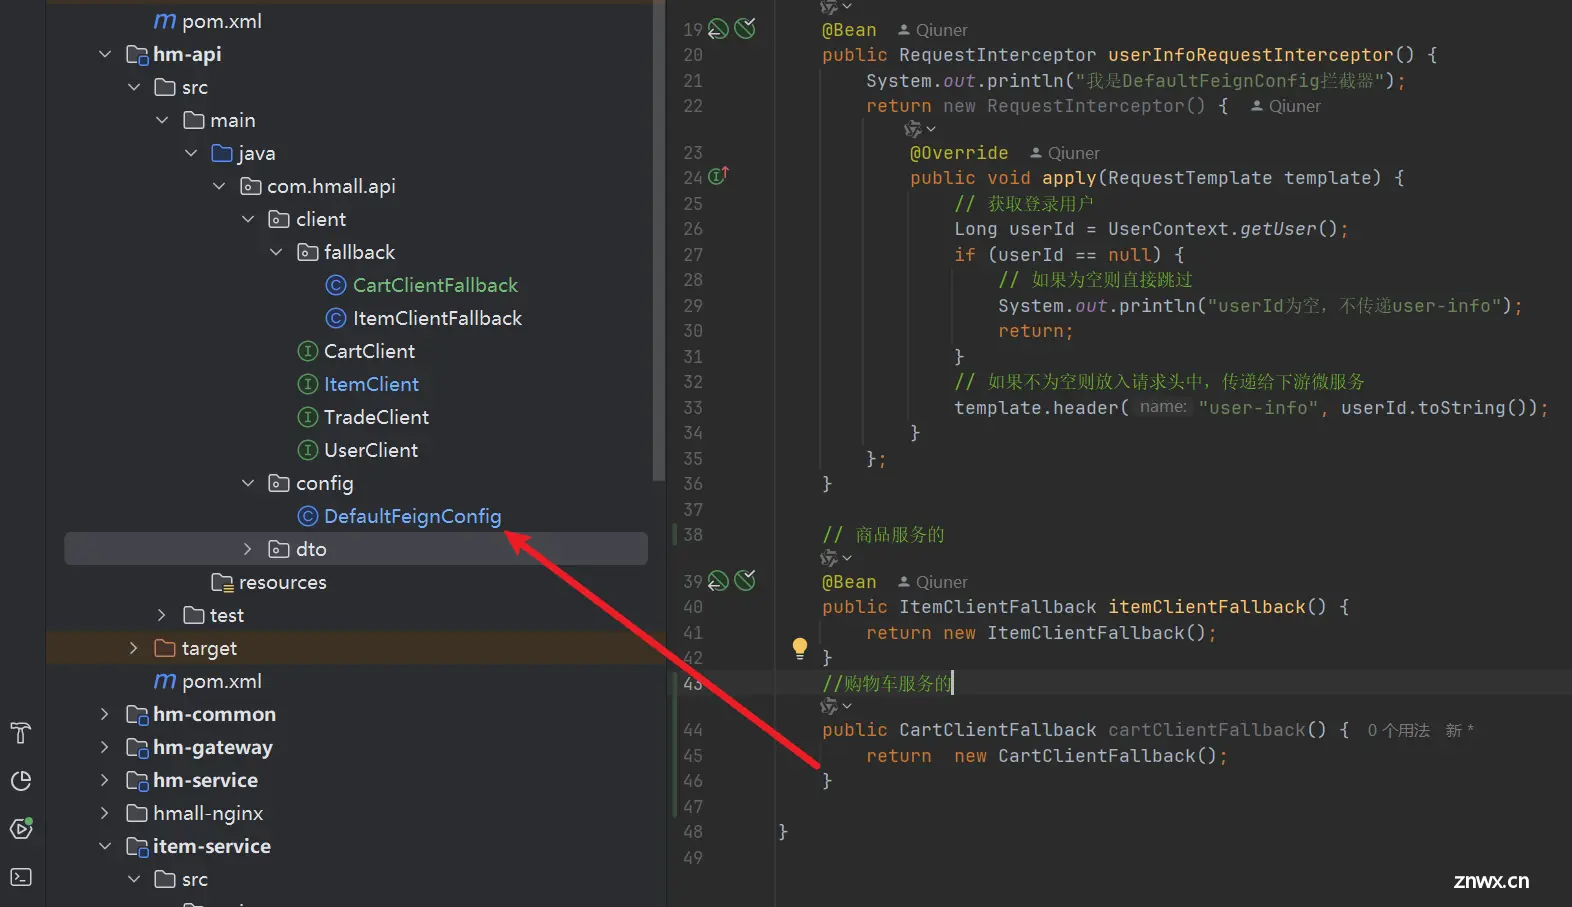
Task: Click line number 33 in the gutter
Action: (x=693, y=407)
